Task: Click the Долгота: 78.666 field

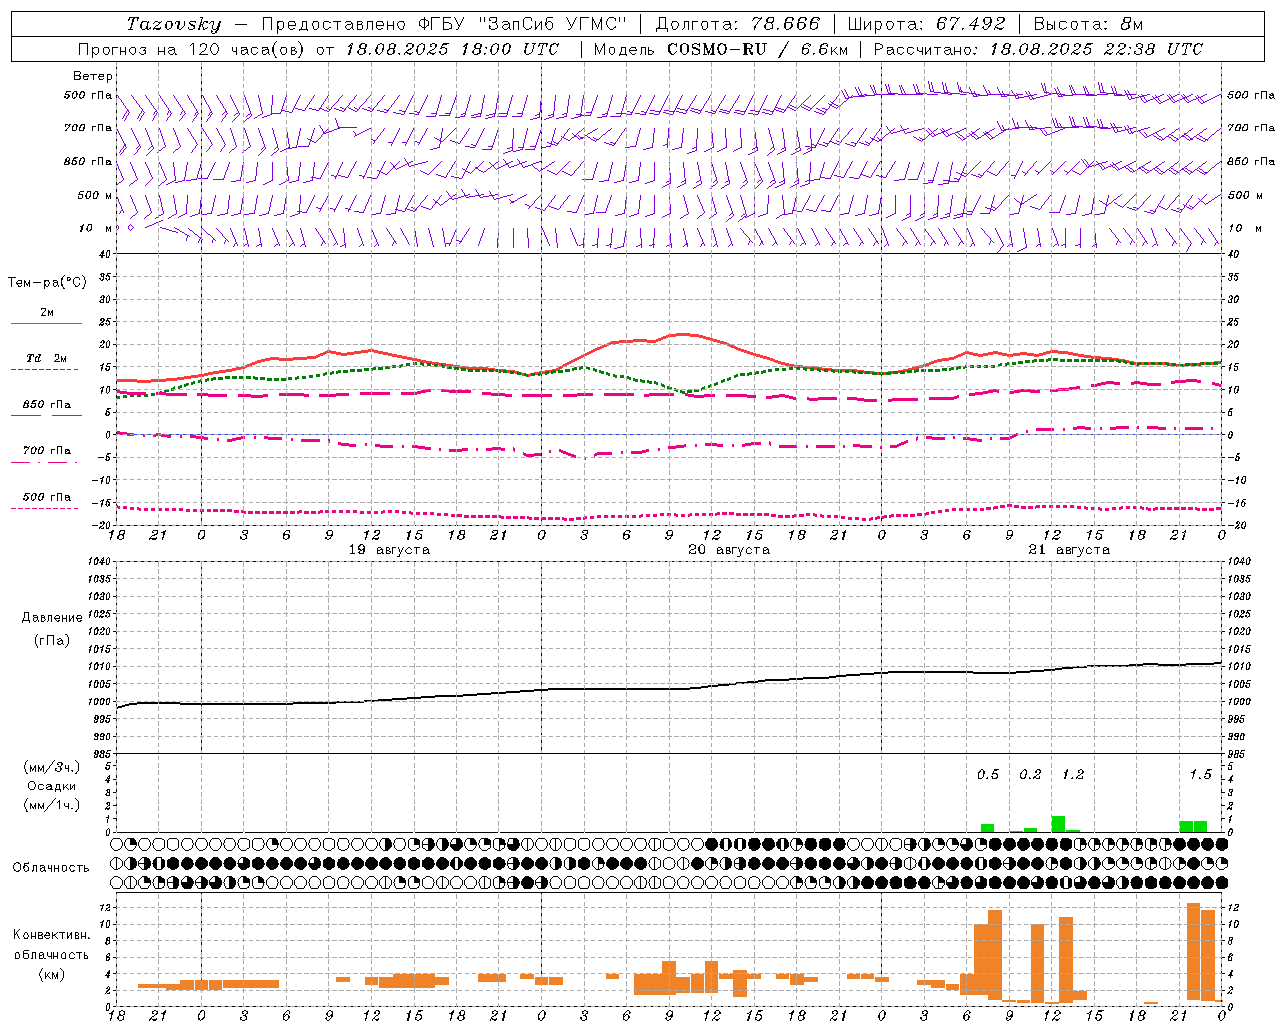Action: [x=737, y=24]
